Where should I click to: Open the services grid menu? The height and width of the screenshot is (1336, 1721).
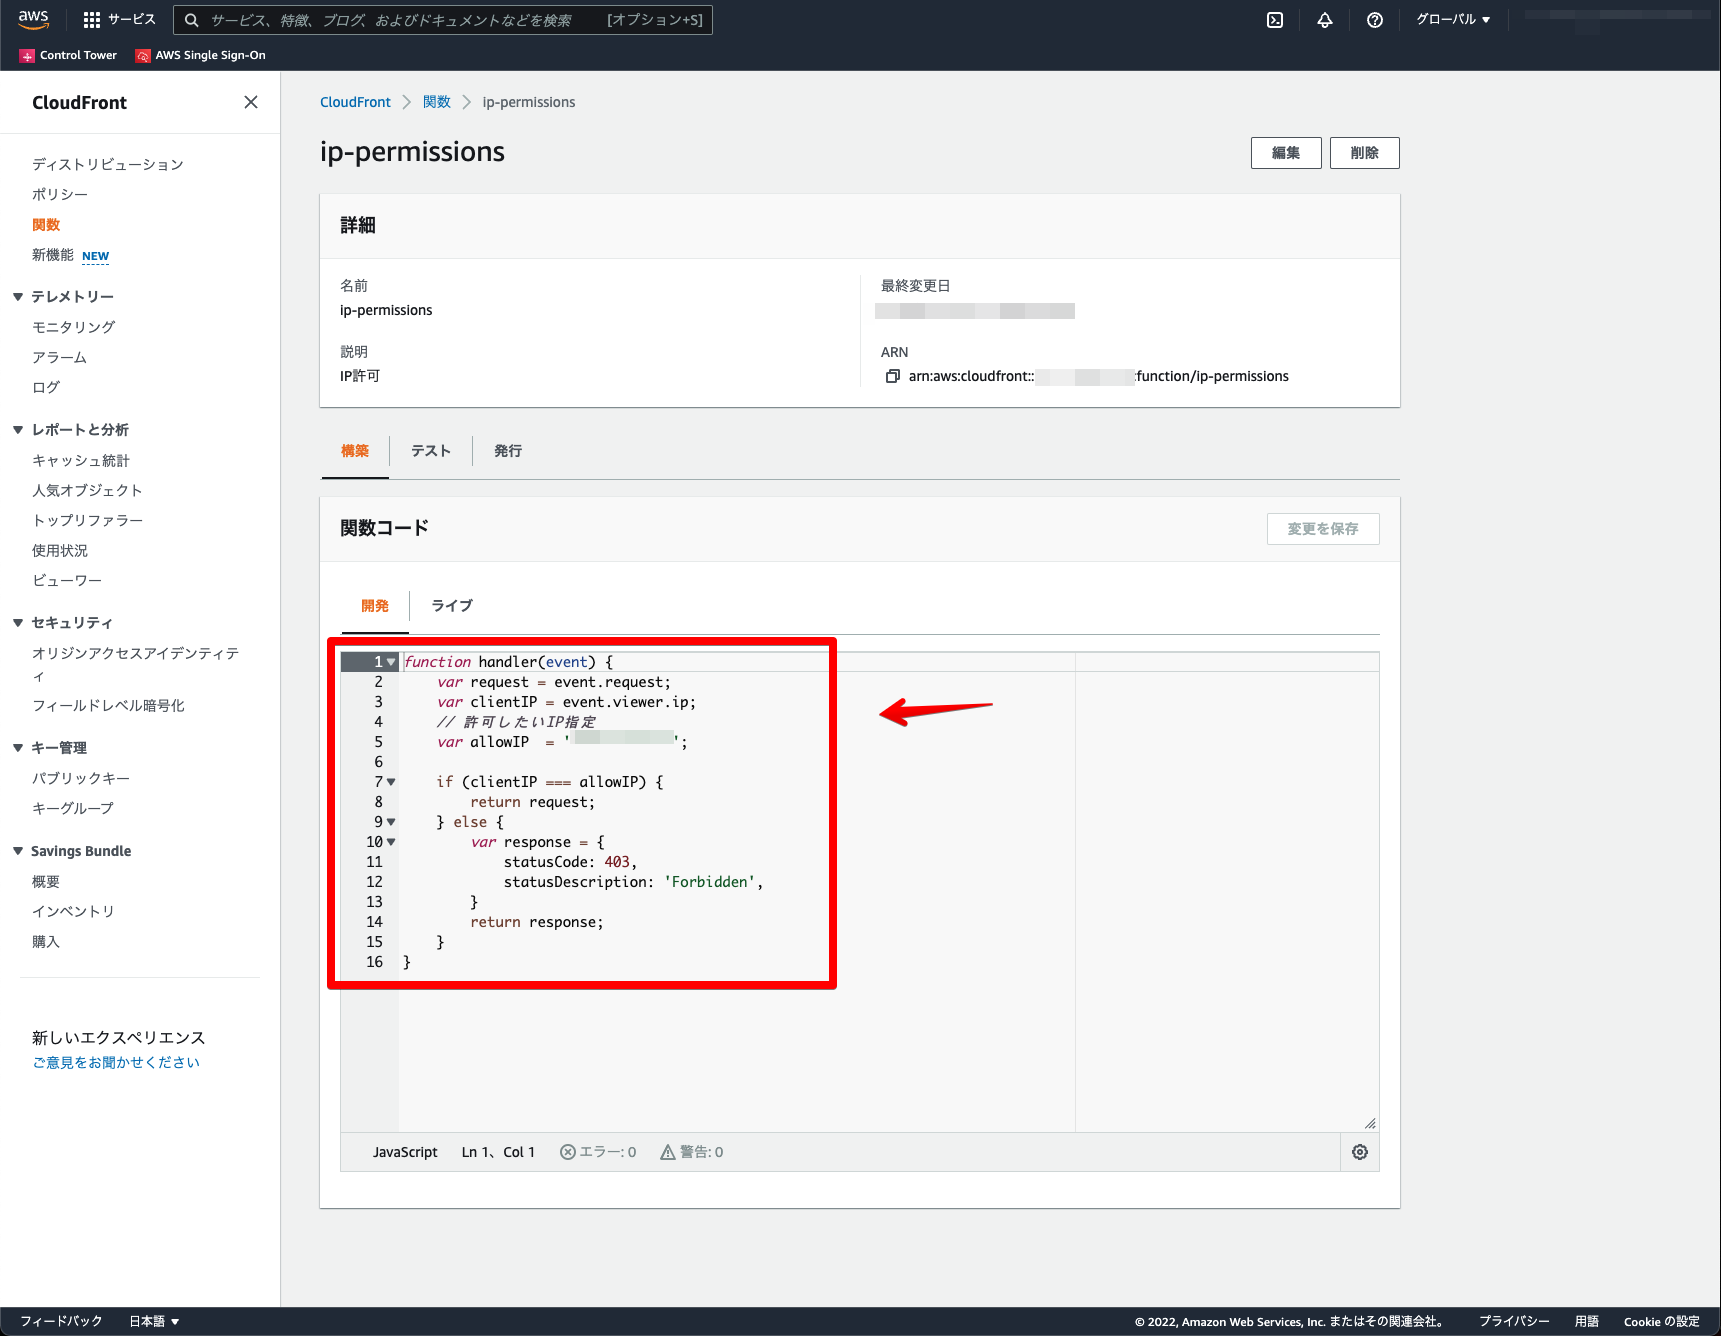coord(92,20)
